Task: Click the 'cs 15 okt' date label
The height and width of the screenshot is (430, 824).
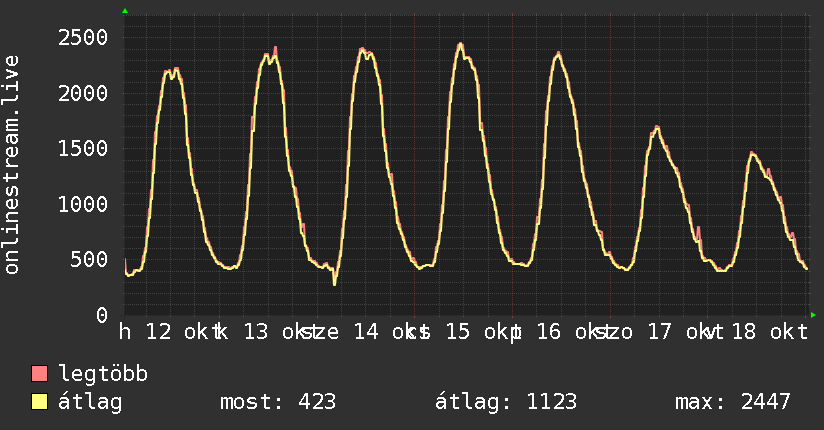Action: 464,332
